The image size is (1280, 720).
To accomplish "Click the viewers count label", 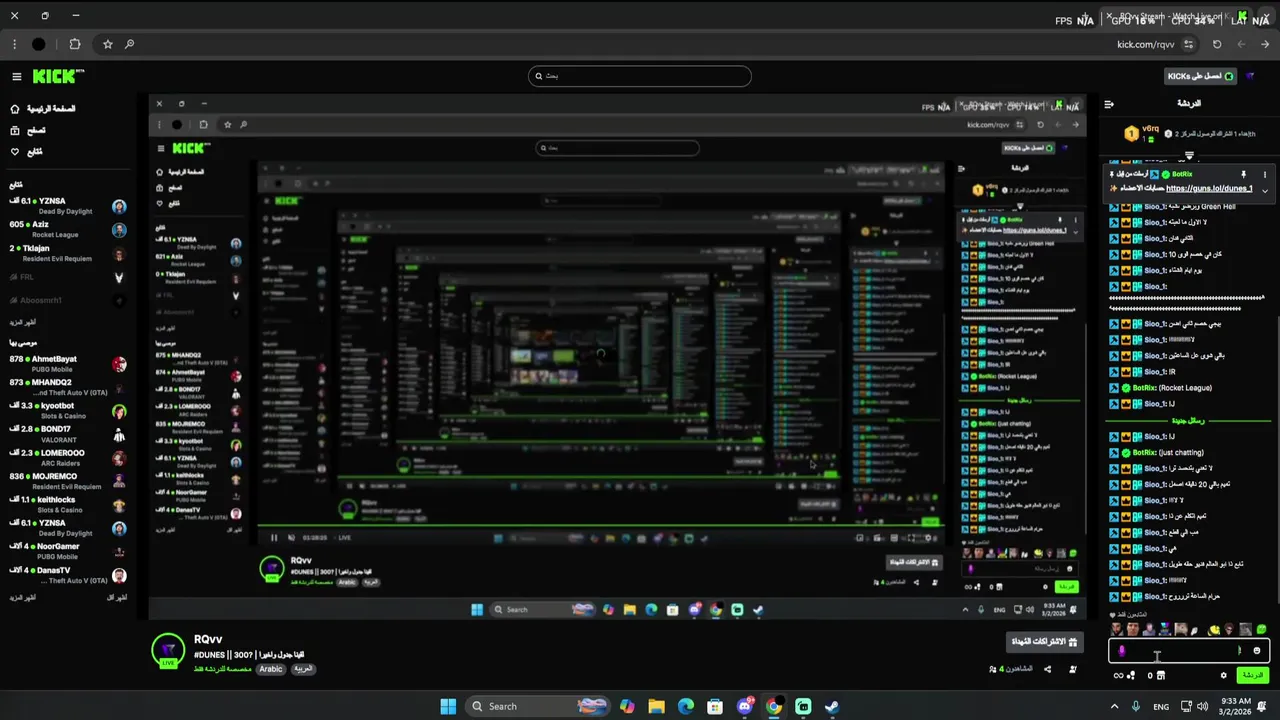I will (x=1011, y=669).
